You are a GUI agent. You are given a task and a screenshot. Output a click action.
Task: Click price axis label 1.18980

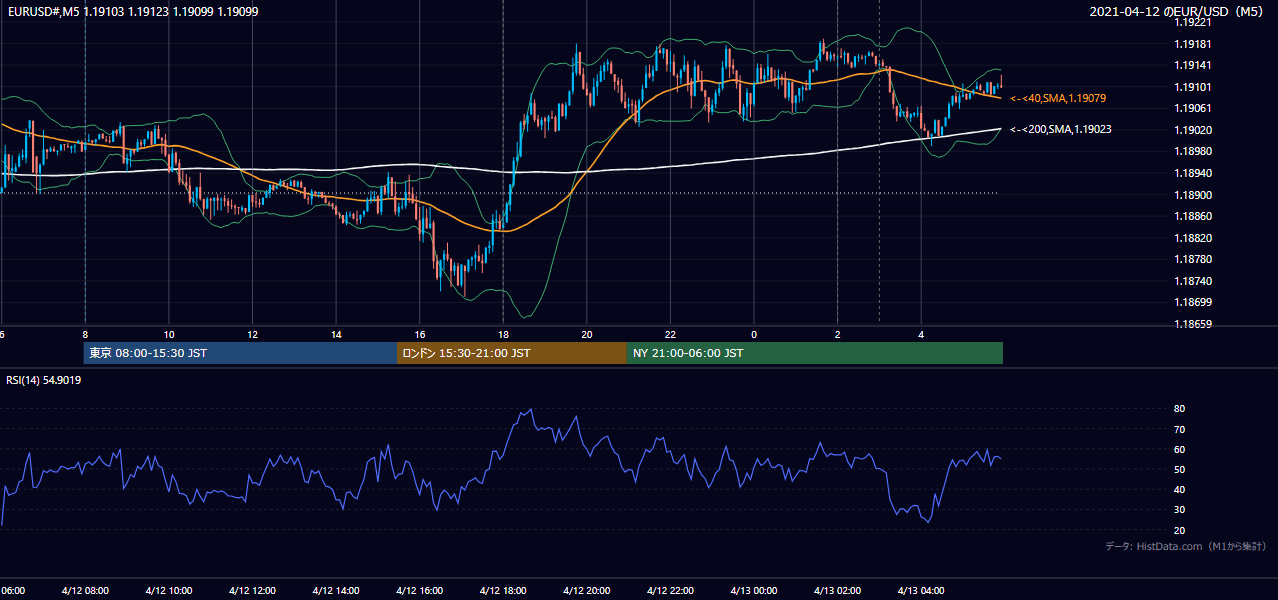coord(1194,151)
